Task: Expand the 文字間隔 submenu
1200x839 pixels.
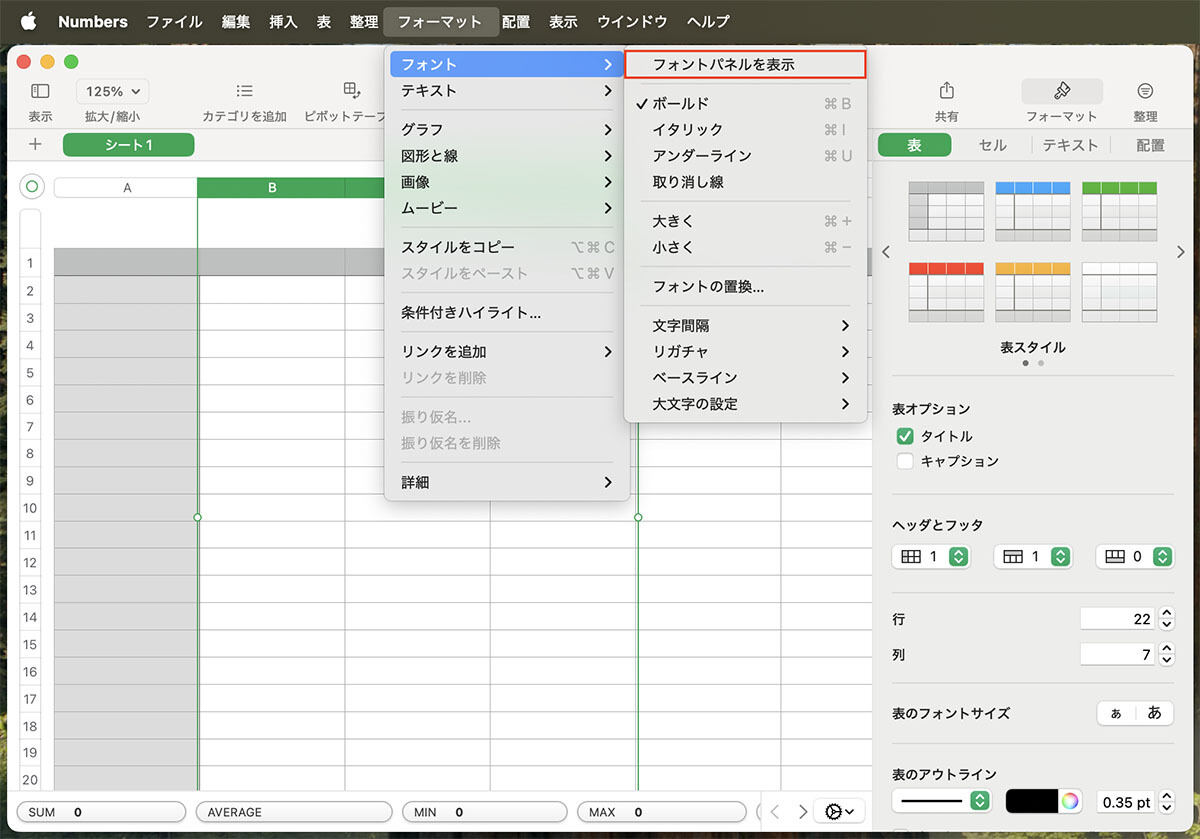Action: click(x=745, y=326)
